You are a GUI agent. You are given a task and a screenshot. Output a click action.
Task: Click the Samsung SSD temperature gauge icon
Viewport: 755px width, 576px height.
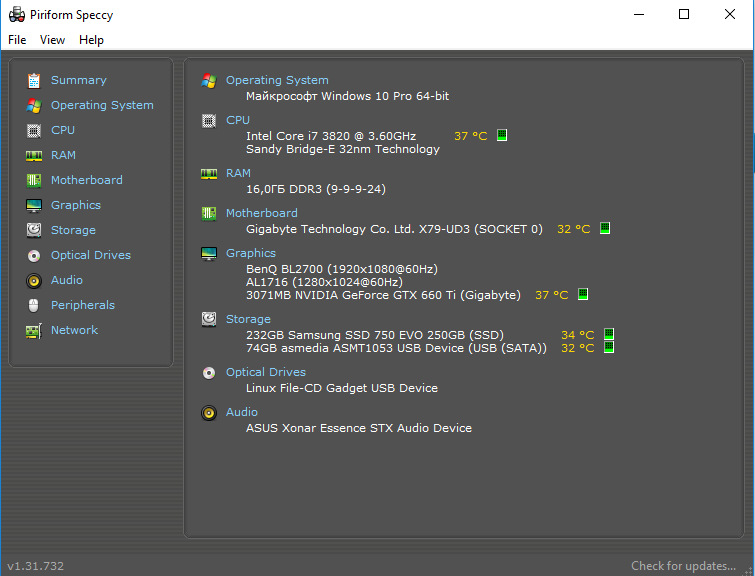(x=609, y=335)
